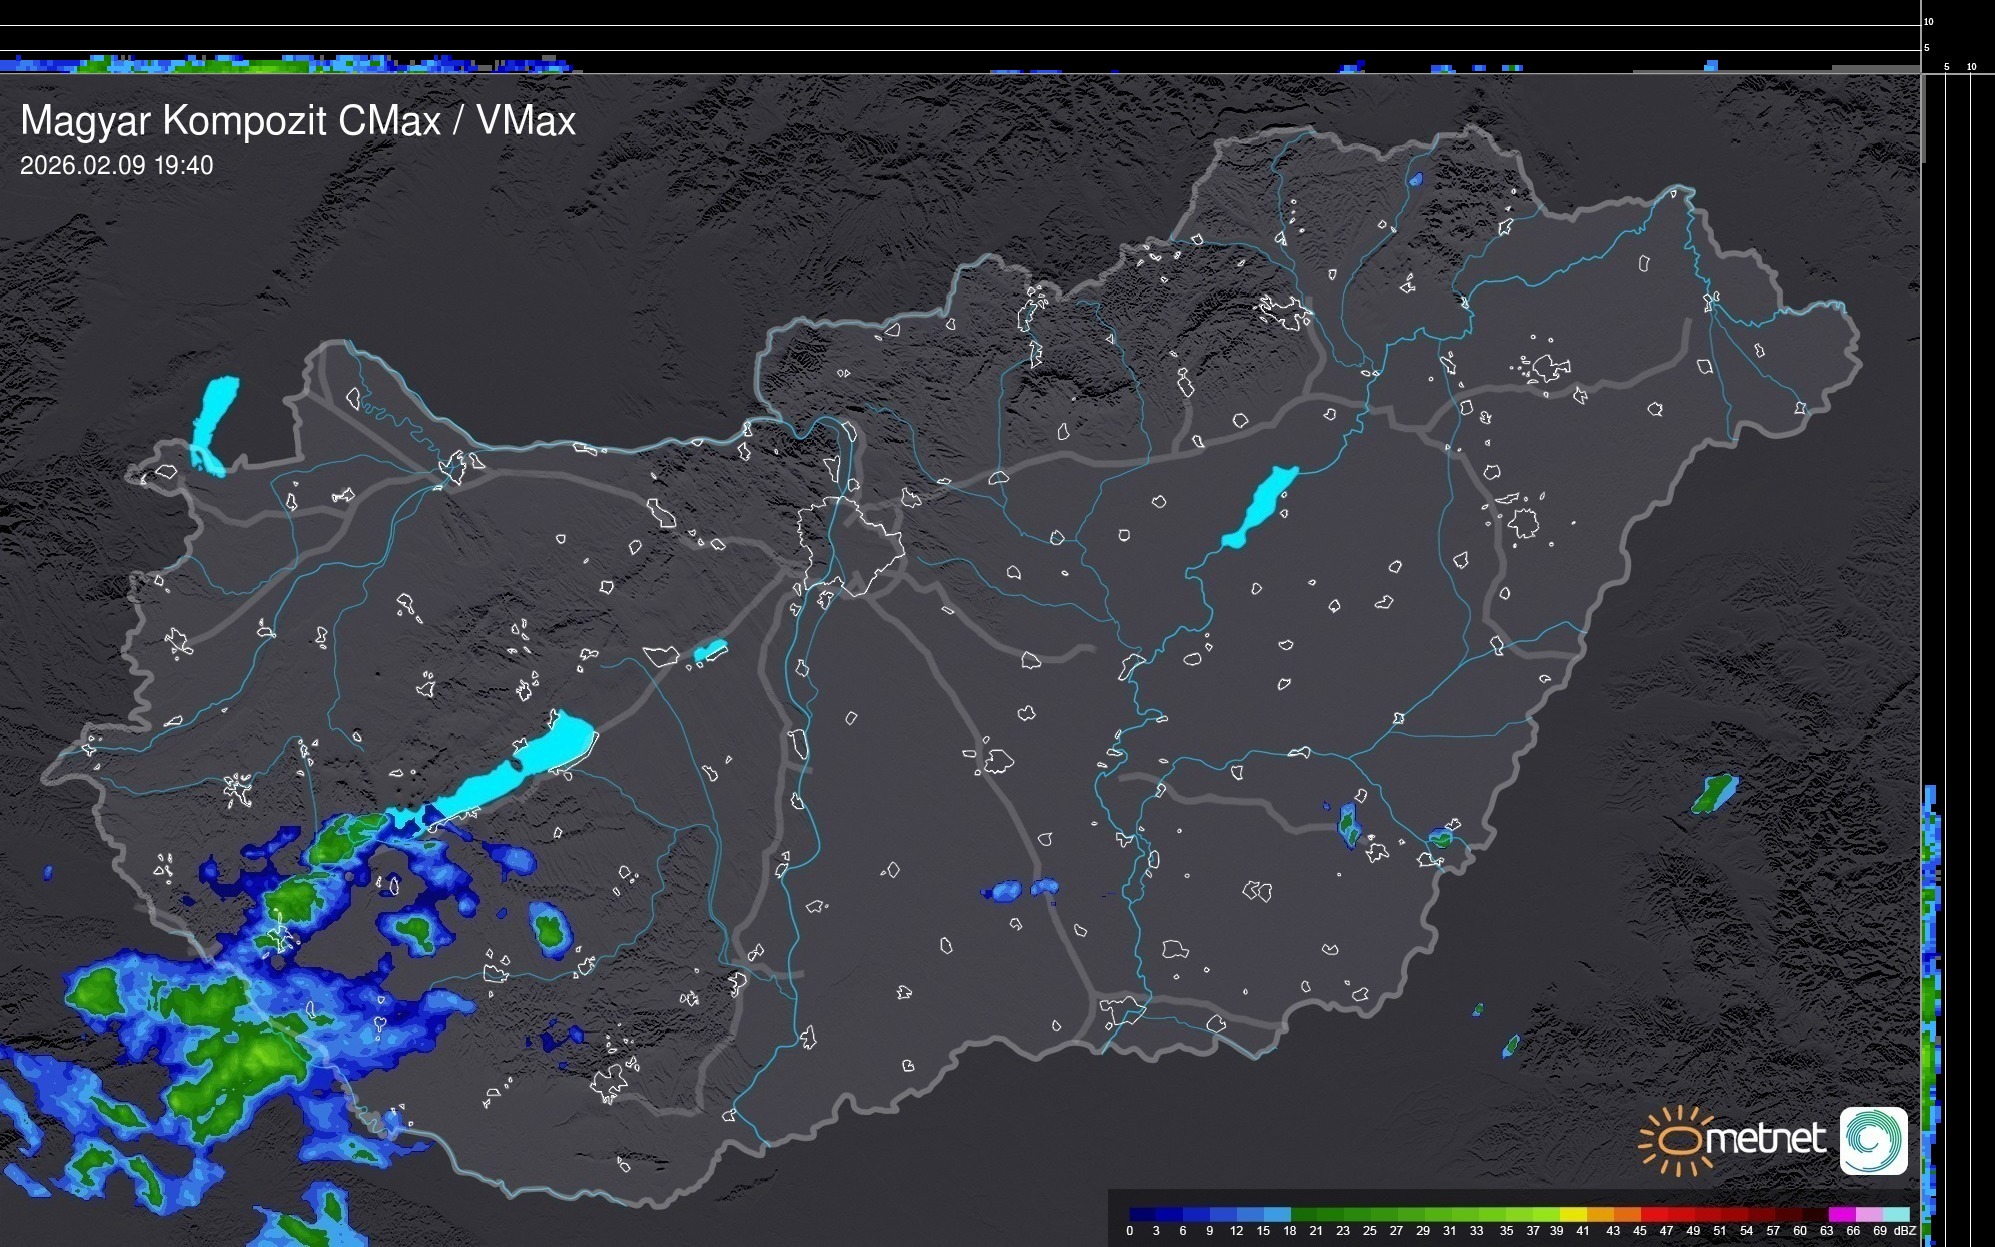Click the teal spiral app icon

[1874, 1141]
